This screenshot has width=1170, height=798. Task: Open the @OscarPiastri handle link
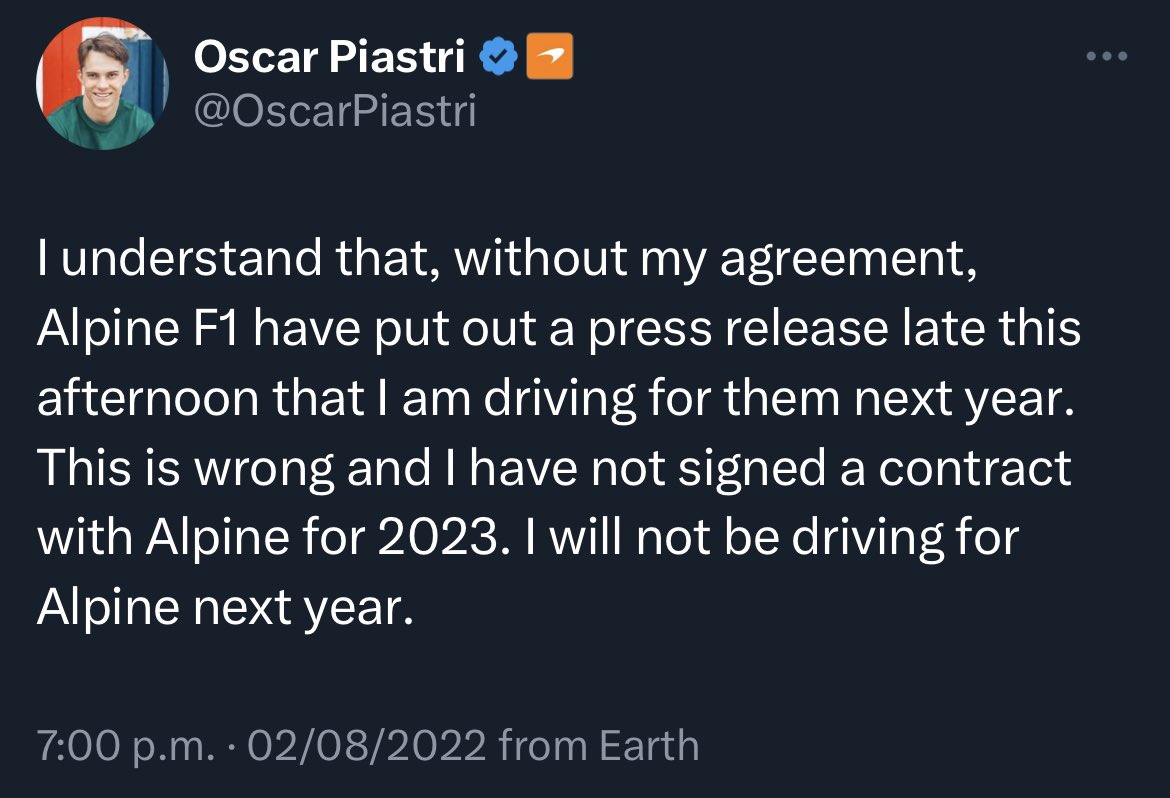click(335, 112)
